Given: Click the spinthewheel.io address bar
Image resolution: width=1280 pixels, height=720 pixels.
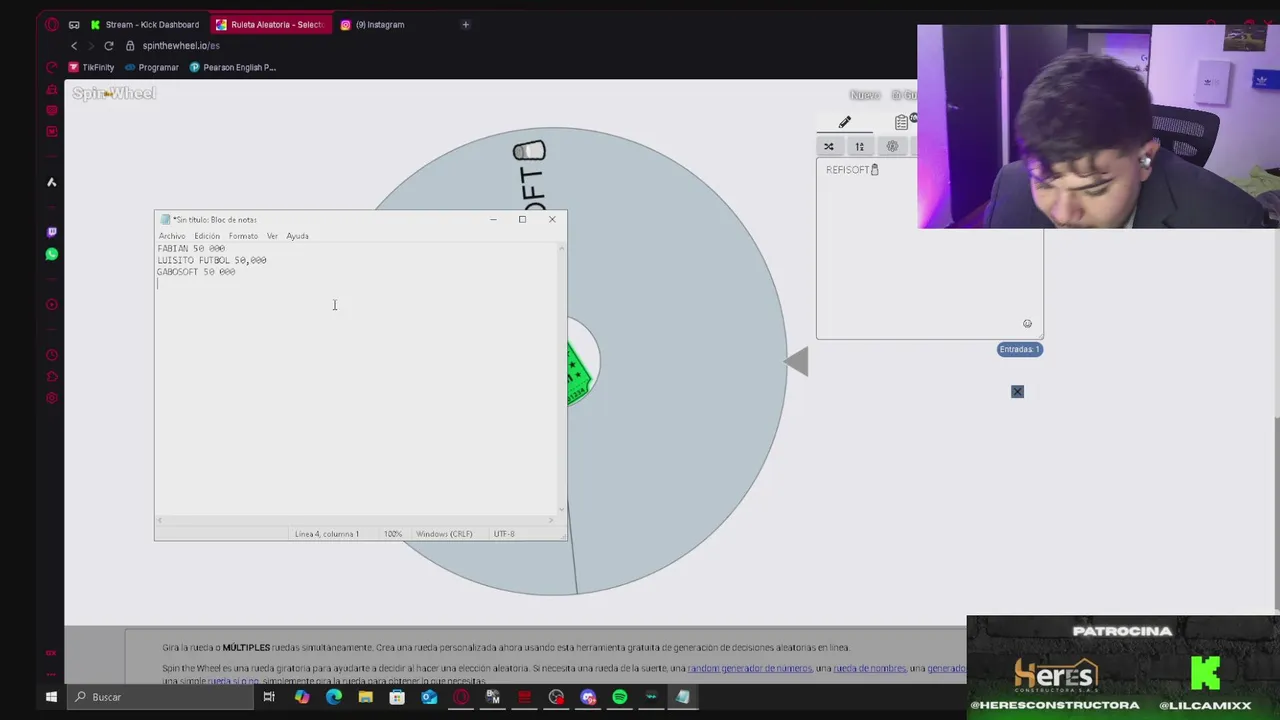Looking at the screenshot, I should click(x=181, y=46).
